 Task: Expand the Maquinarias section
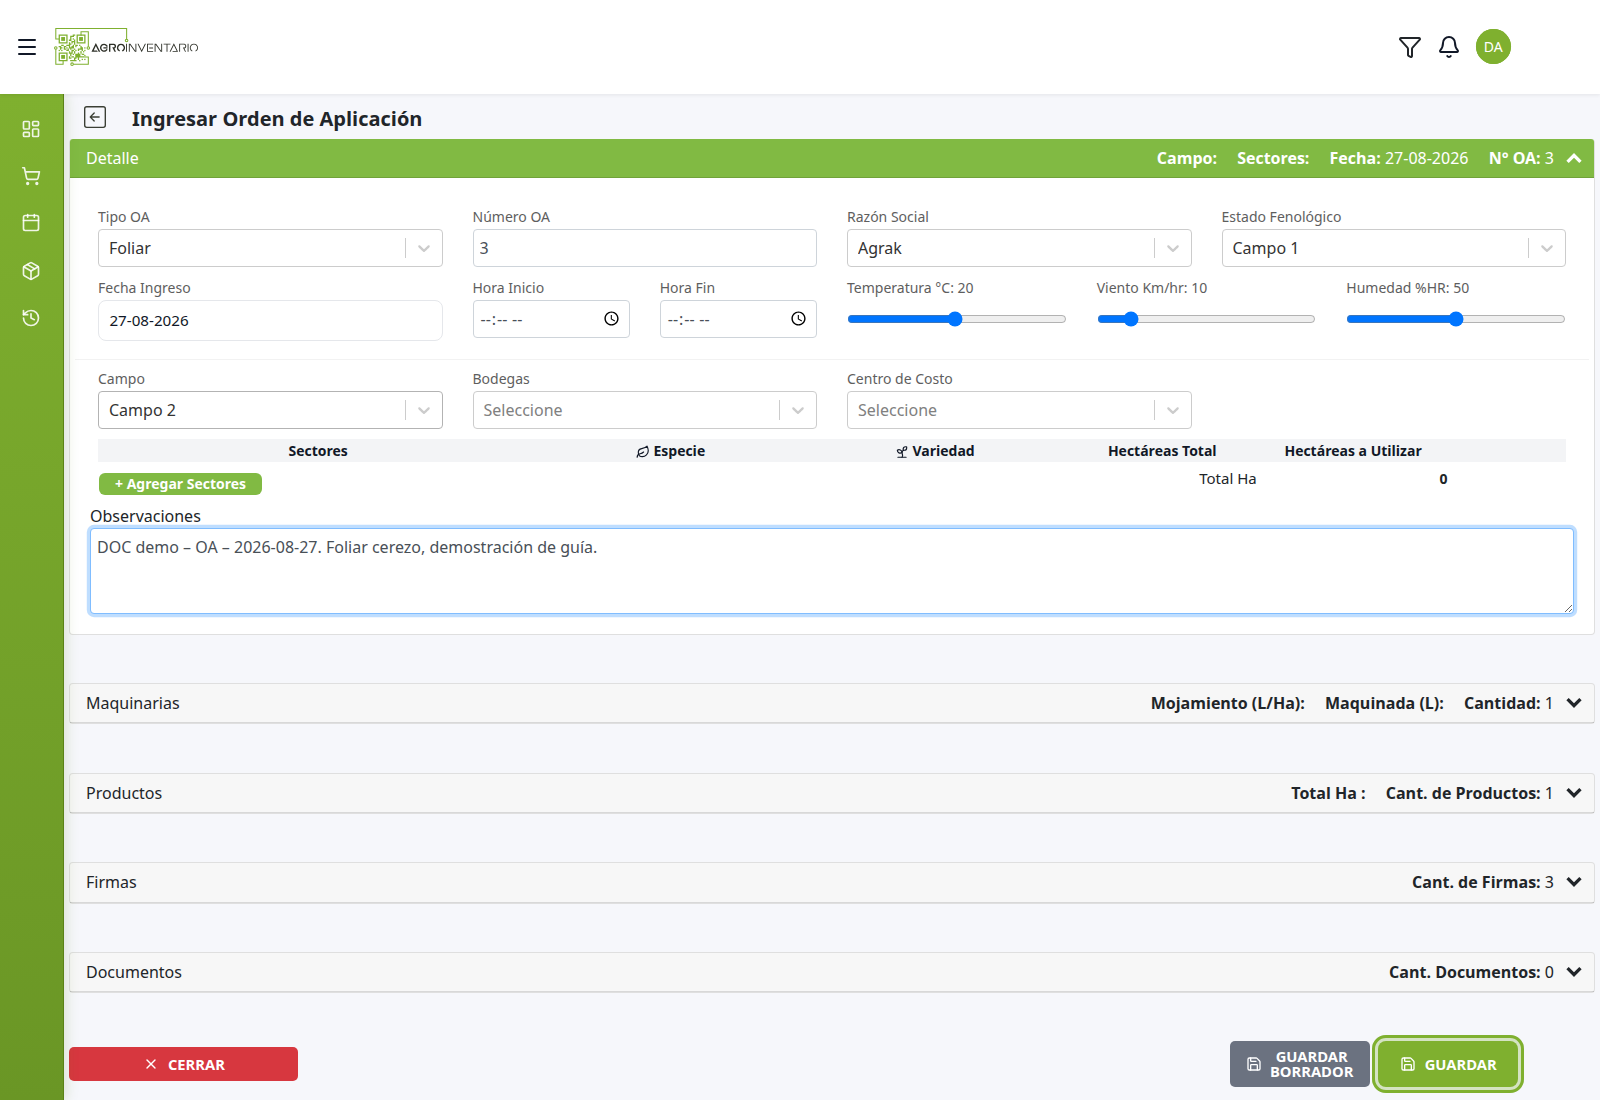click(x=831, y=703)
